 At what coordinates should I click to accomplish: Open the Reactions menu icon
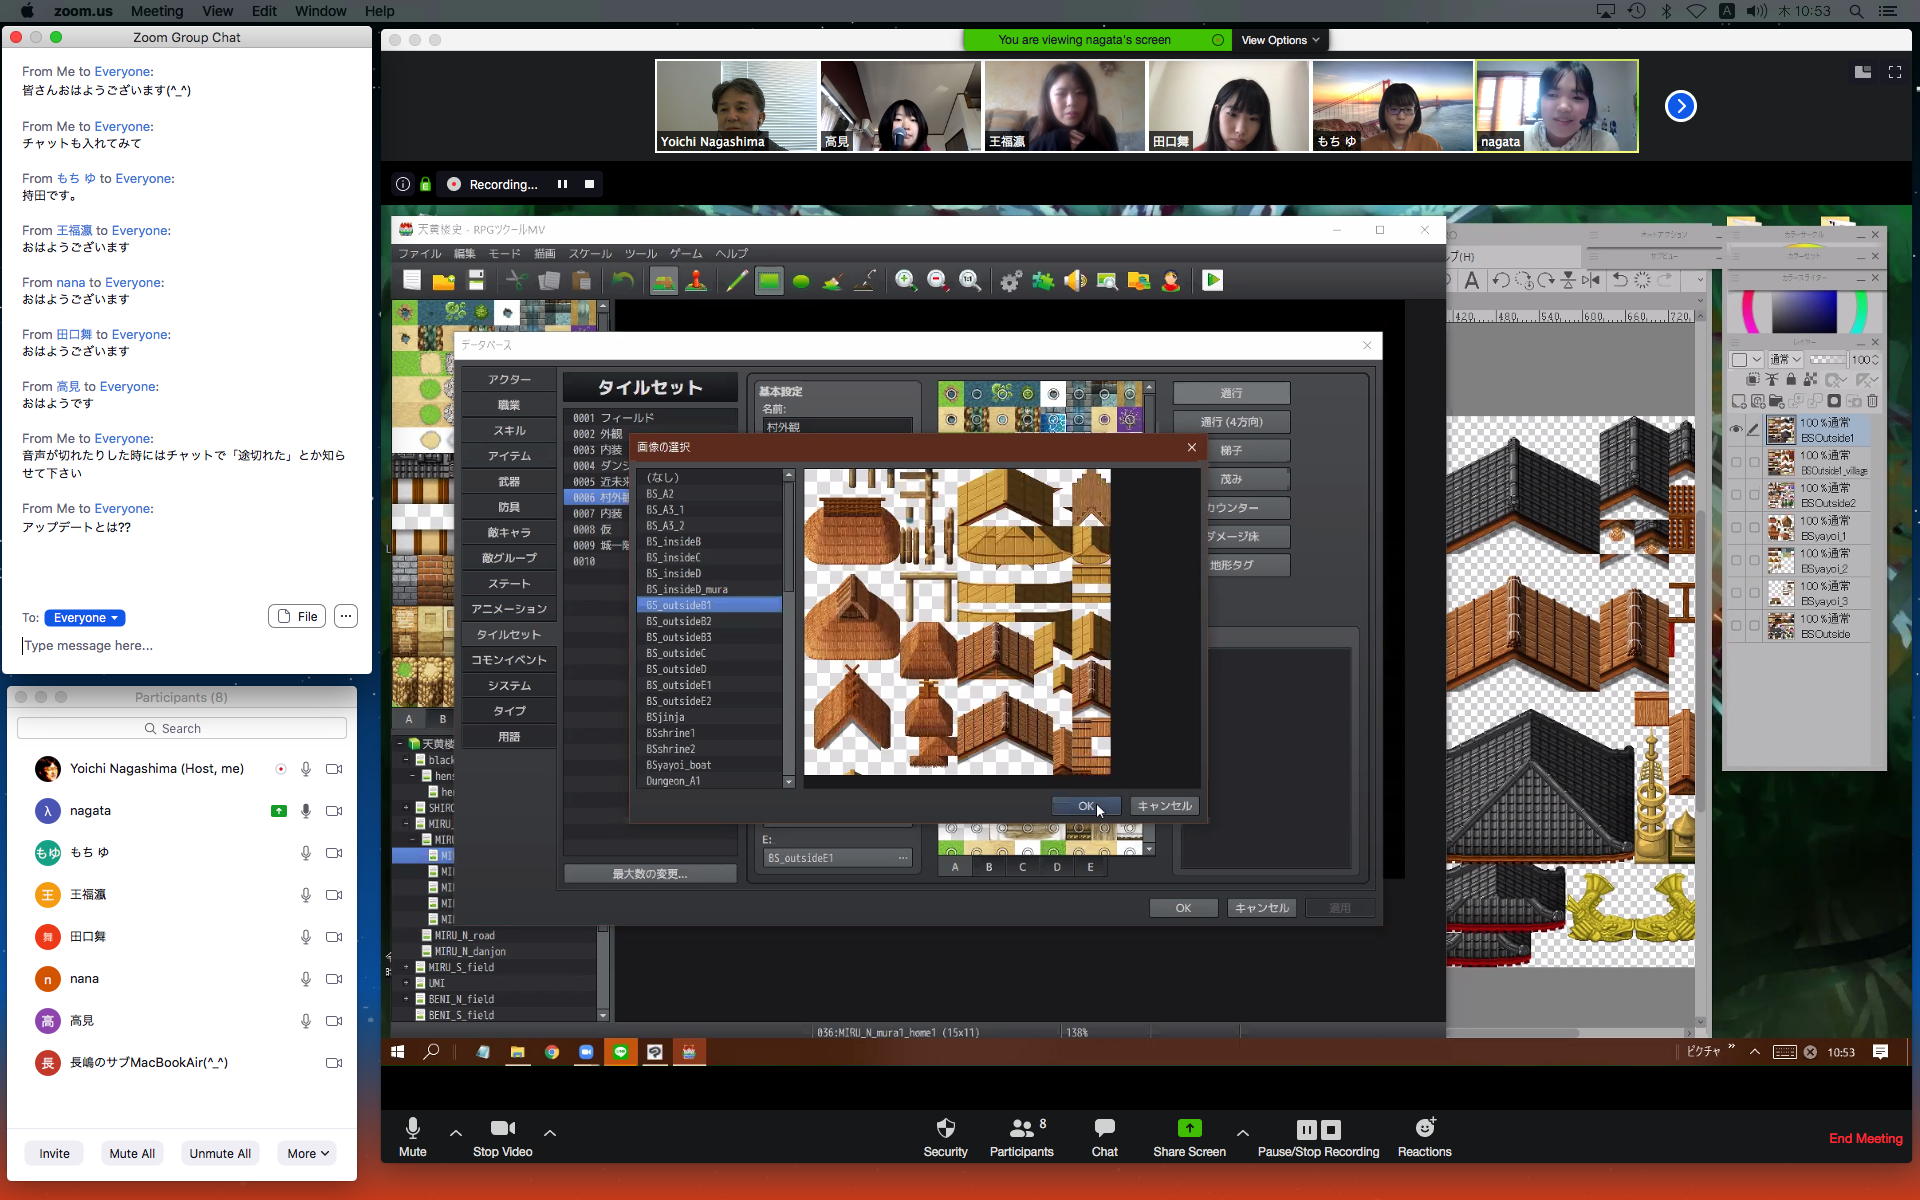1424,1128
